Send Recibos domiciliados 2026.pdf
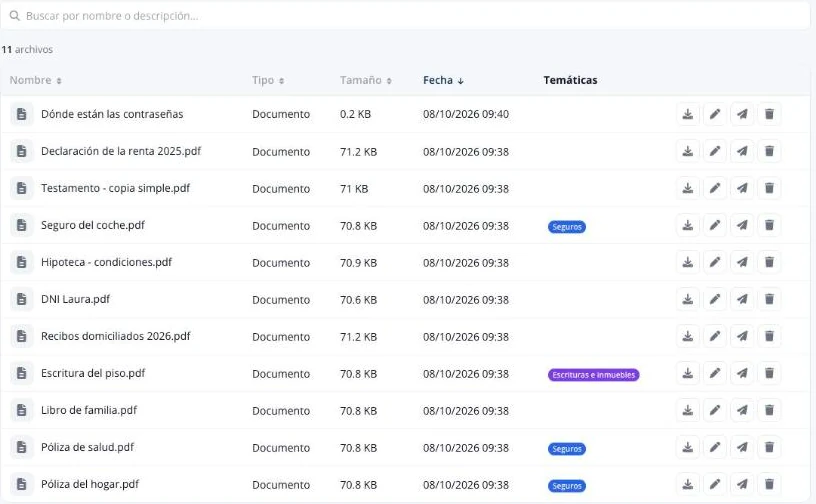Screen dimensions: 816x504 [x=742, y=336]
